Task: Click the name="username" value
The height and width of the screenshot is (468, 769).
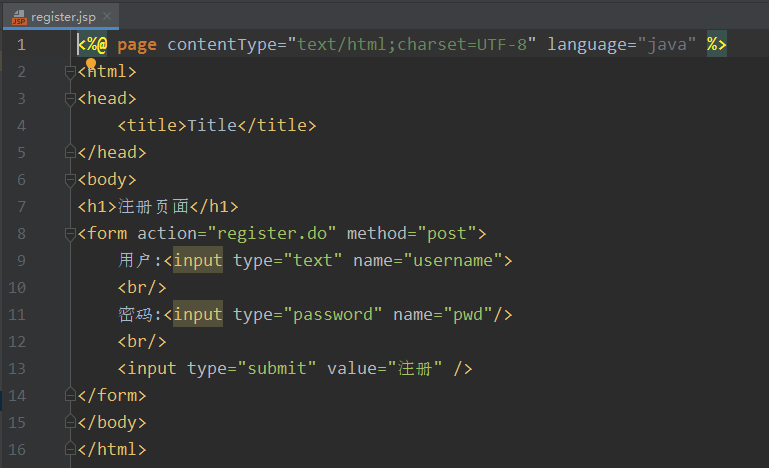Action: pos(453,260)
